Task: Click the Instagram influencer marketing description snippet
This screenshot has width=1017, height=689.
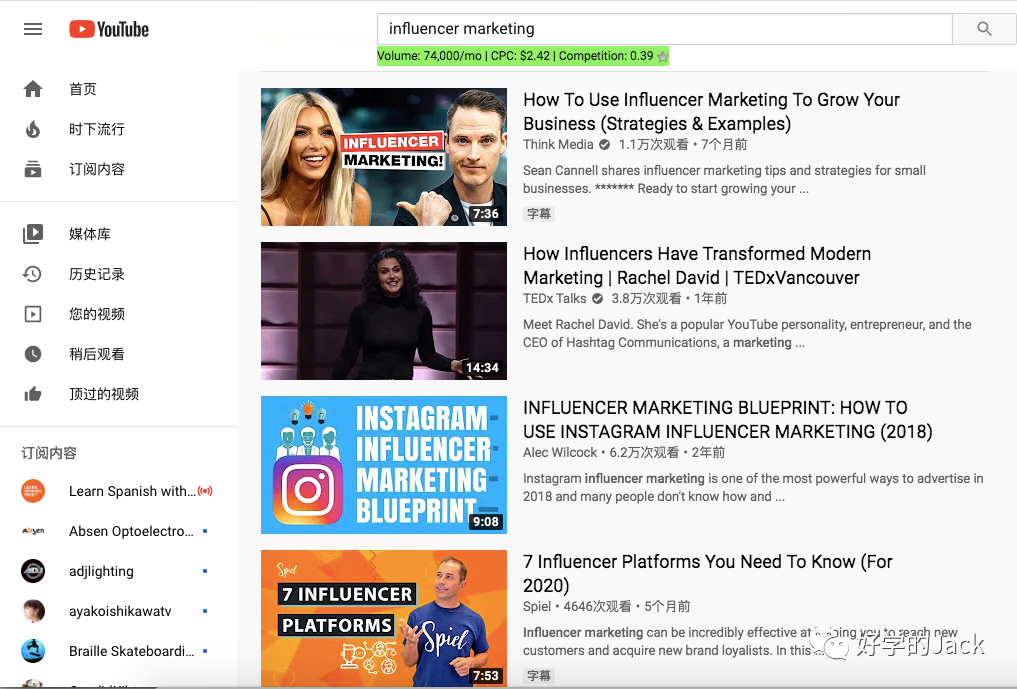Action: tap(753, 487)
